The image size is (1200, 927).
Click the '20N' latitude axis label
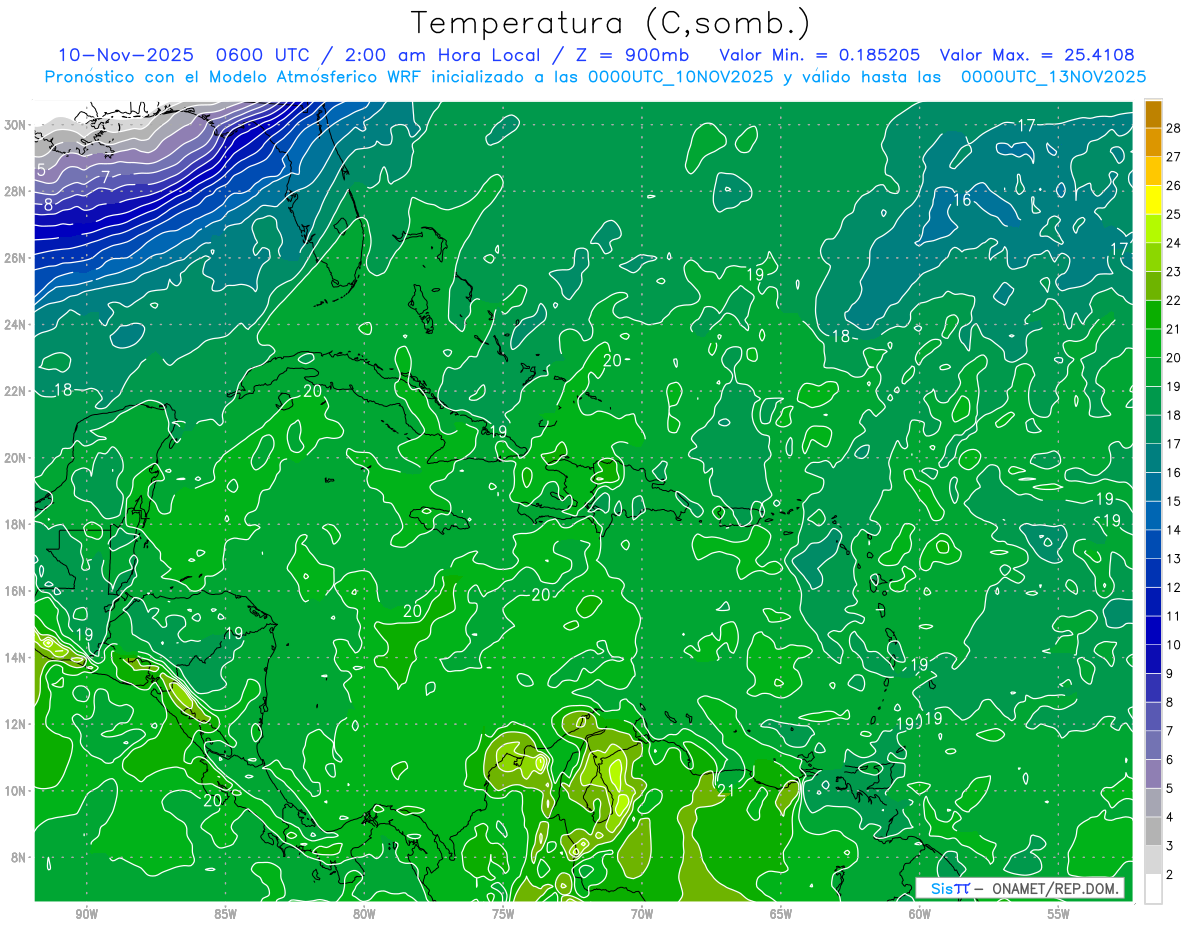[16, 458]
